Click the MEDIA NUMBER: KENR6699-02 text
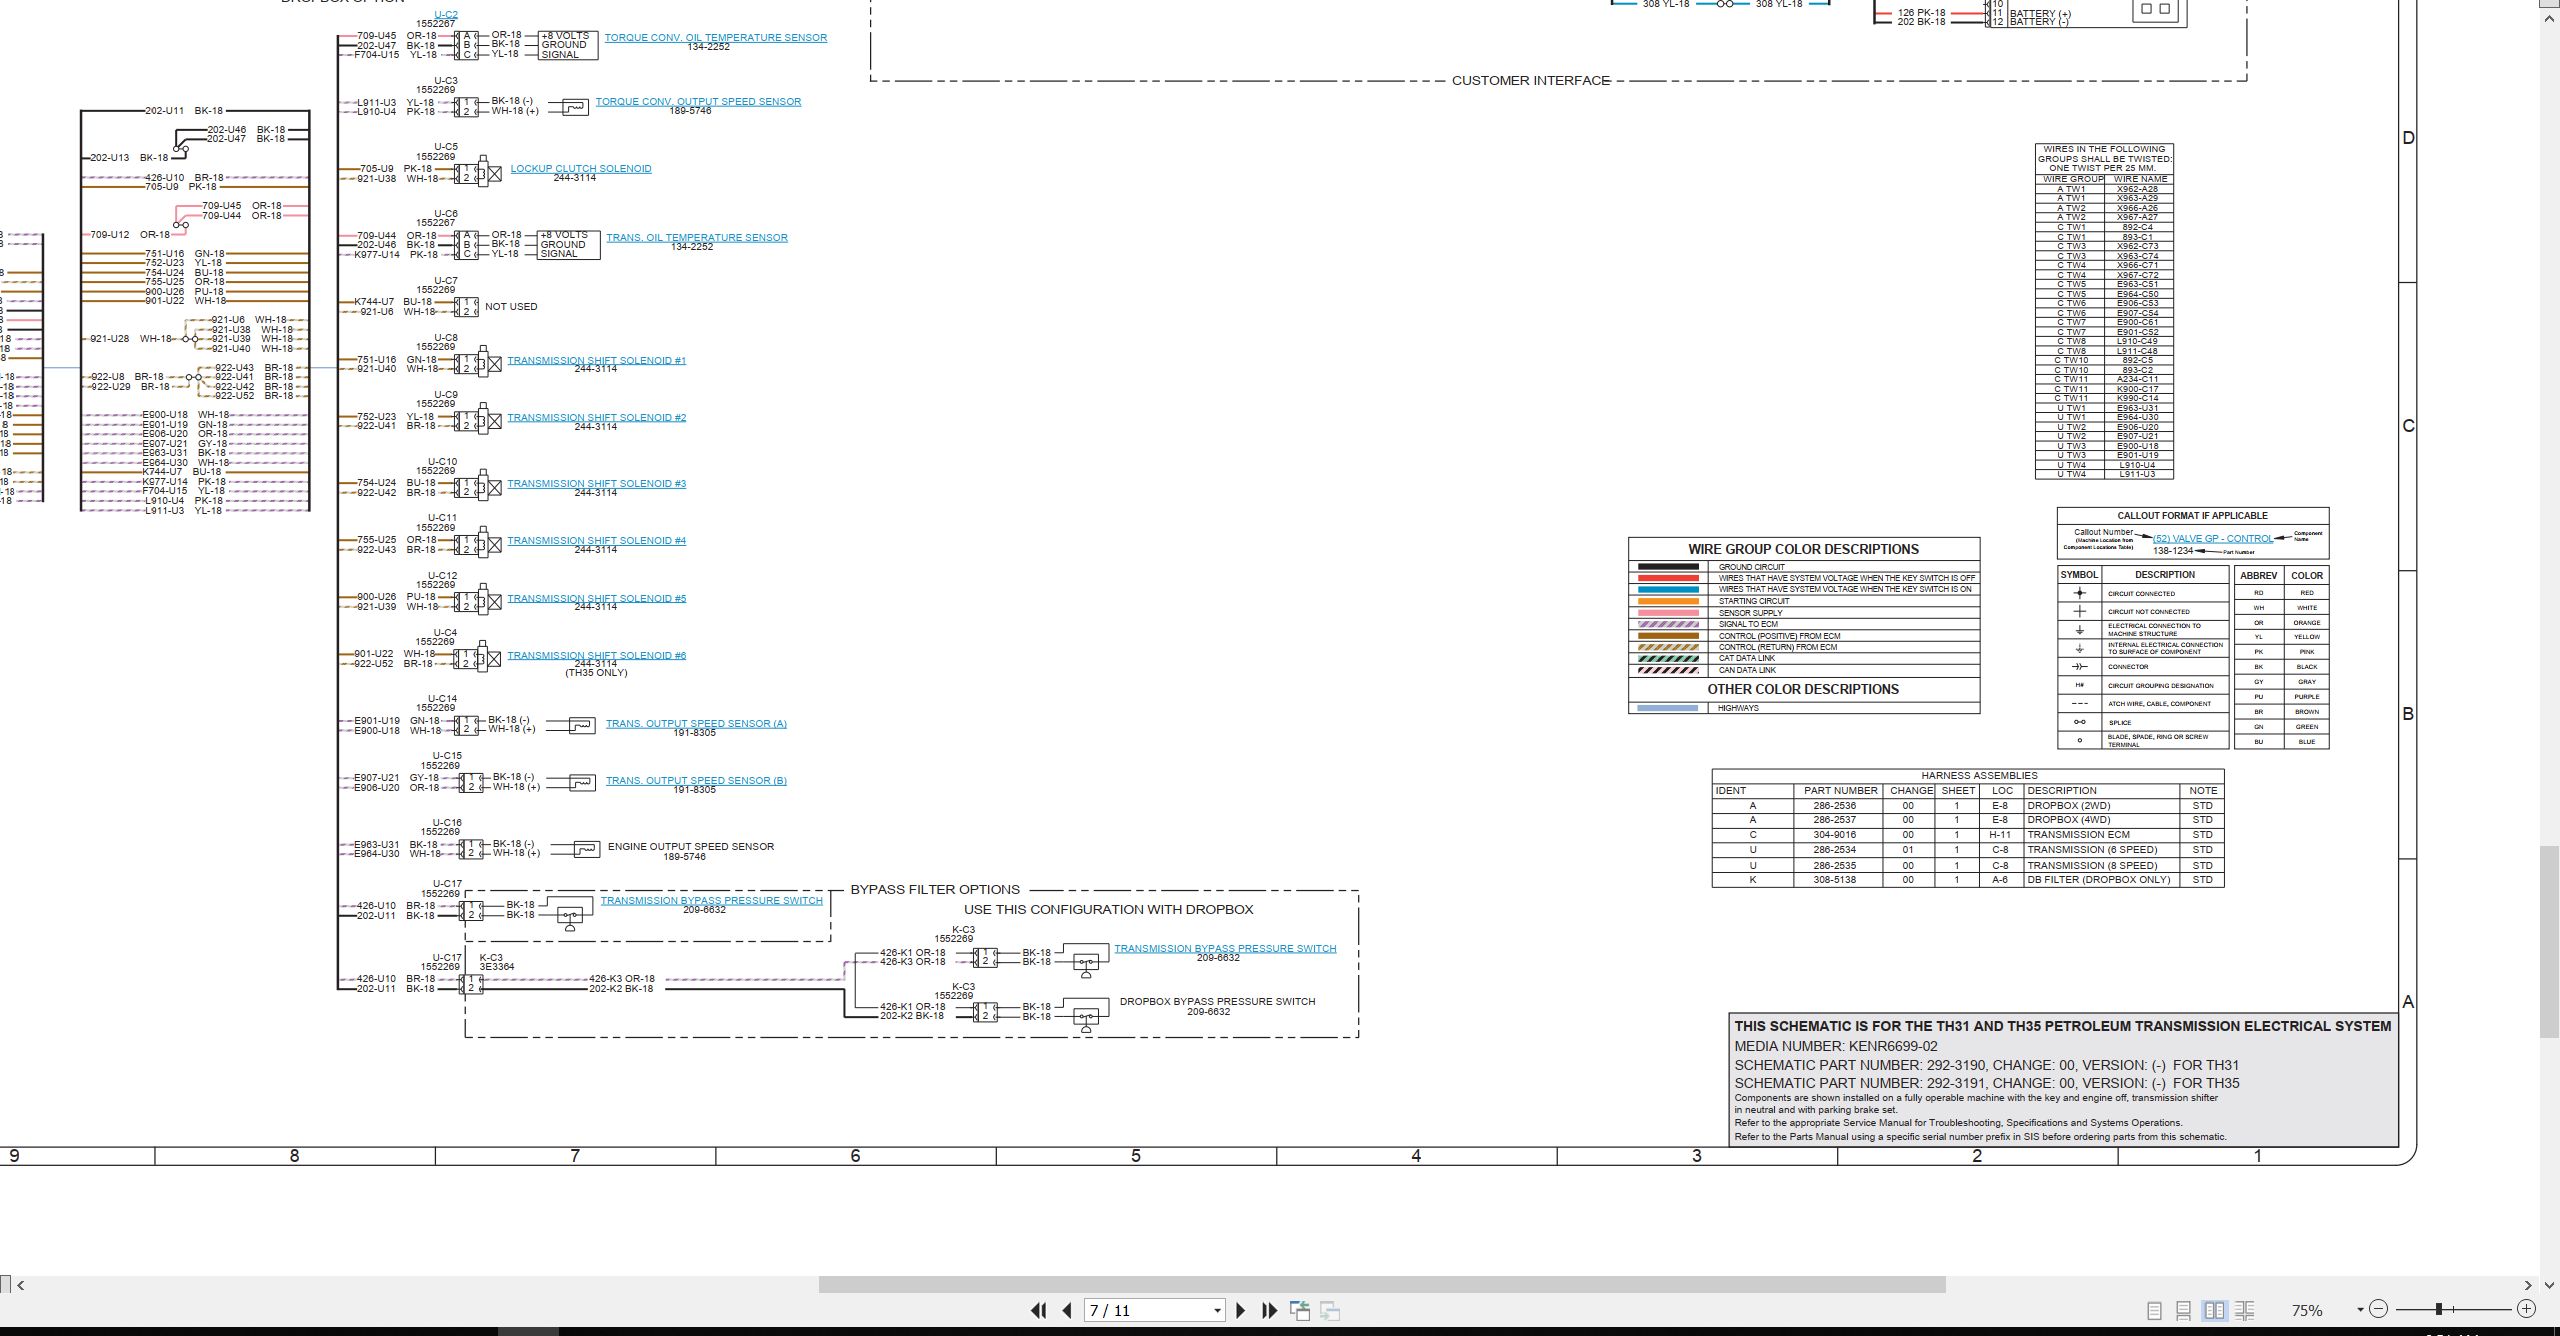Image resolution: width=2560 pixels, height=1336 pixels. pos(1836,1046)
